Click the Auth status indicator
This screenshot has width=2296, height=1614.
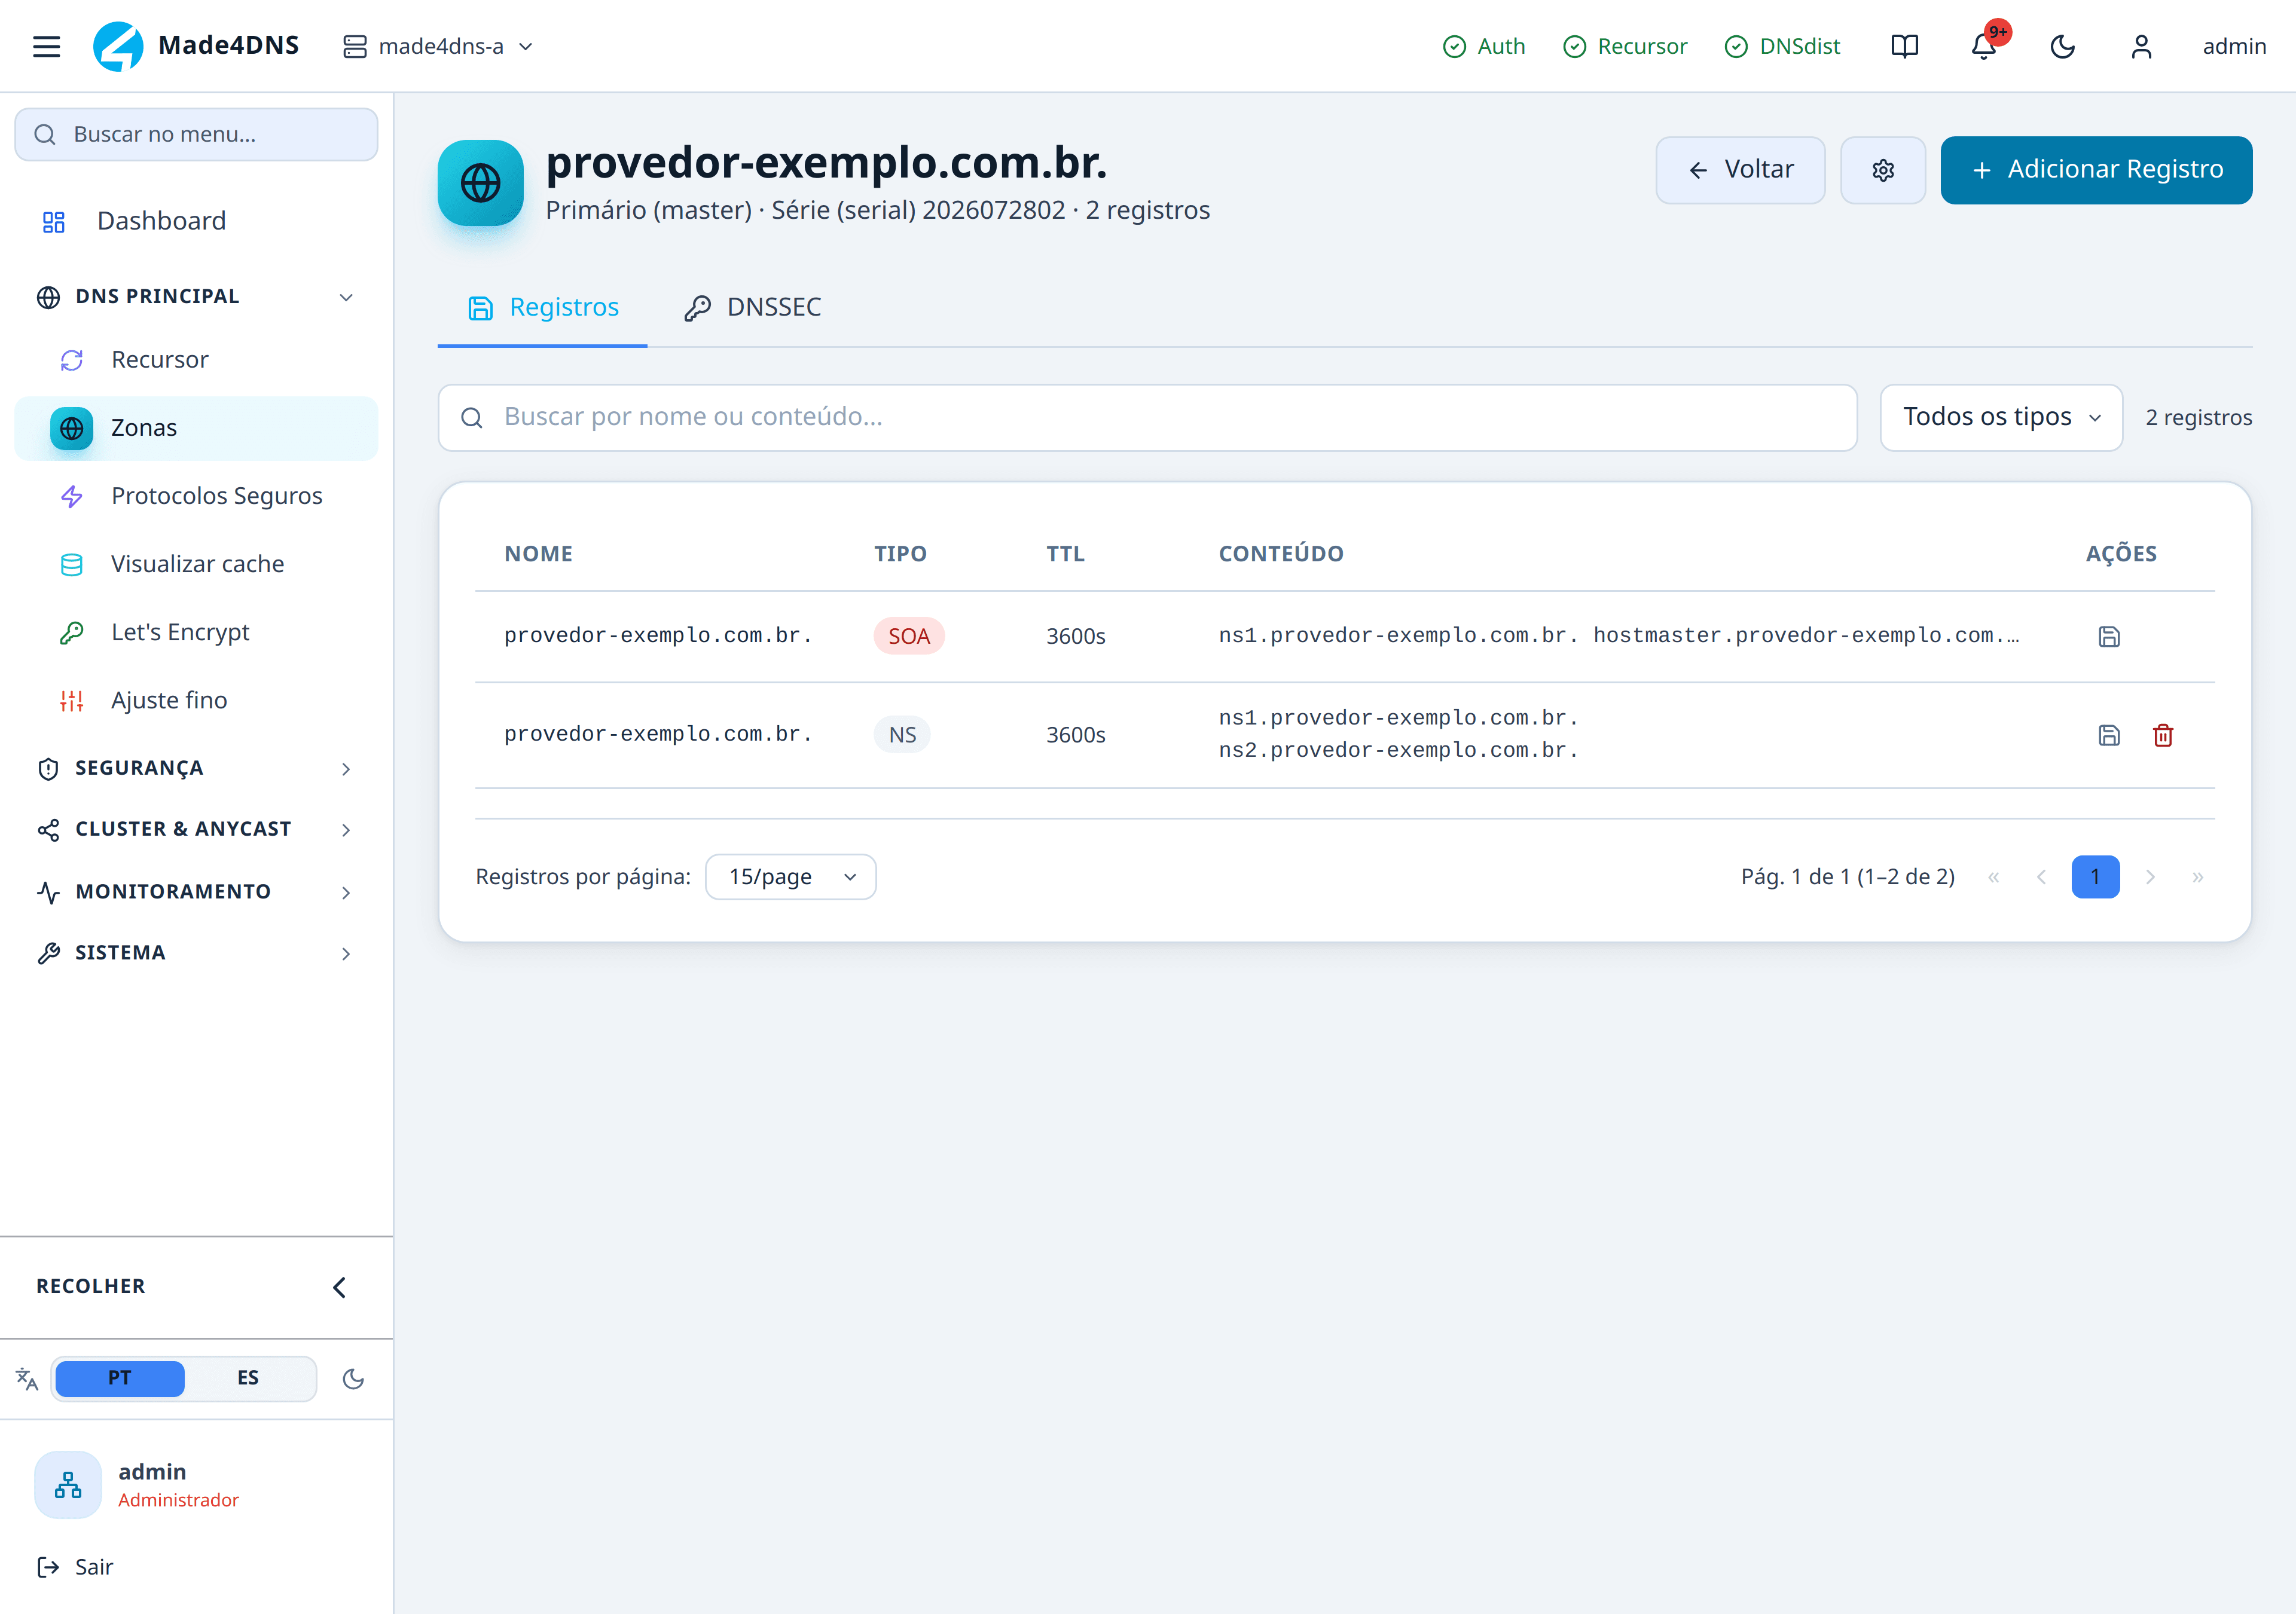(x=1484, y=46)
